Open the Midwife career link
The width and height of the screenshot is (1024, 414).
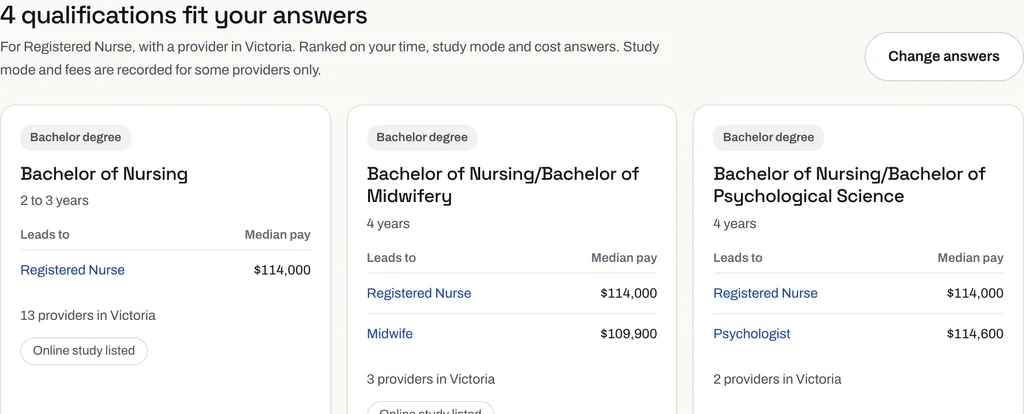point(390,334)
